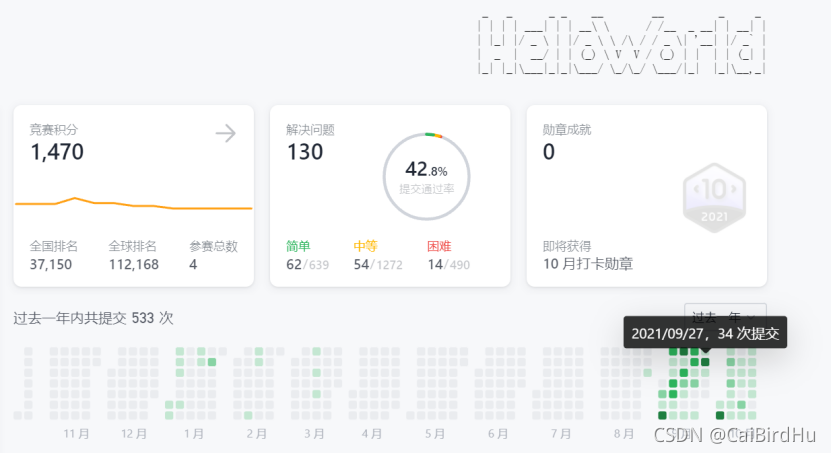831x453 pixels.
Task: Click the 即将获得 label
Action: [x=567, y=246]
